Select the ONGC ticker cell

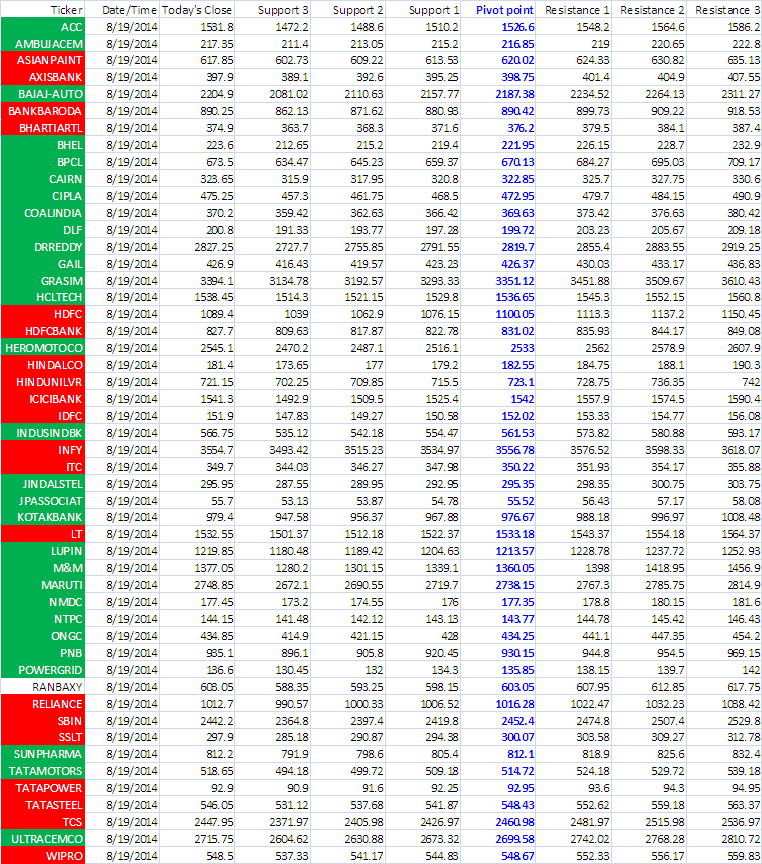point(43,636)
